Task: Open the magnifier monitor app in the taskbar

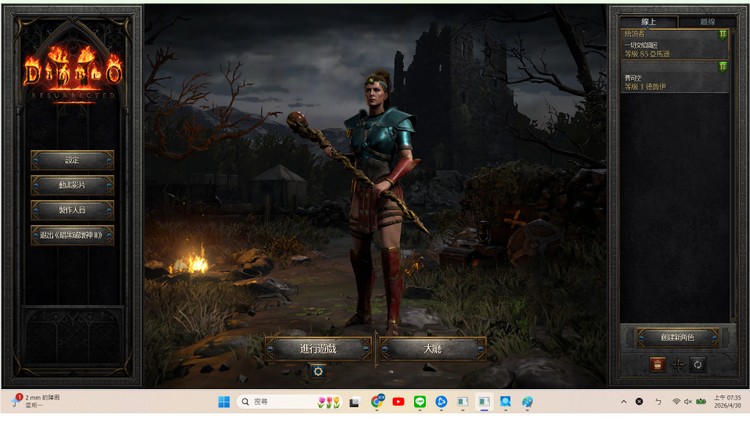Action: coord(505,402)
